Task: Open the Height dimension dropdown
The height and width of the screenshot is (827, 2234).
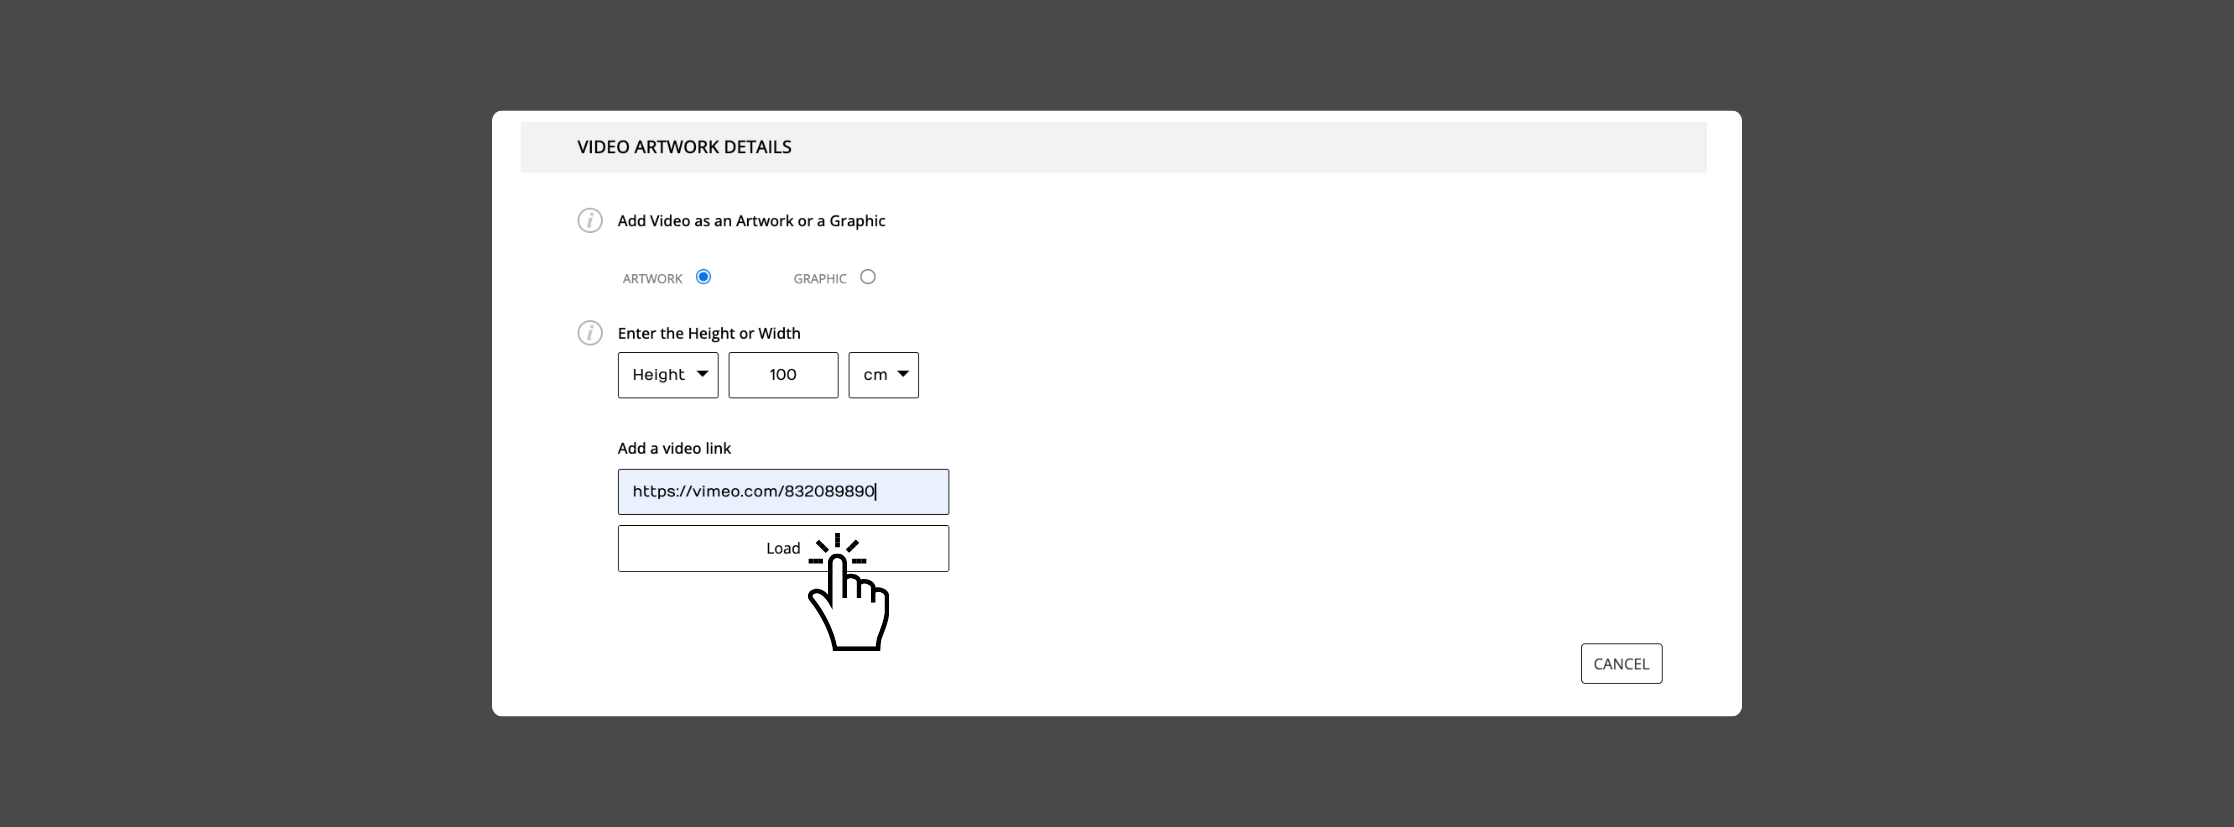Action: click(x=668, y=375)
